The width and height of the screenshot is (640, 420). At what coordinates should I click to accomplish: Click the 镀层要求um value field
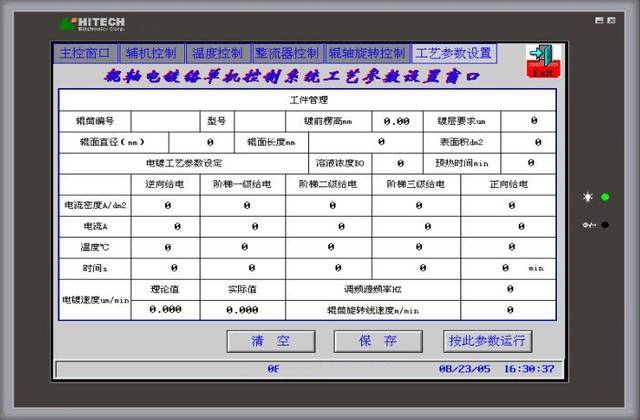[x=534, y=121]
